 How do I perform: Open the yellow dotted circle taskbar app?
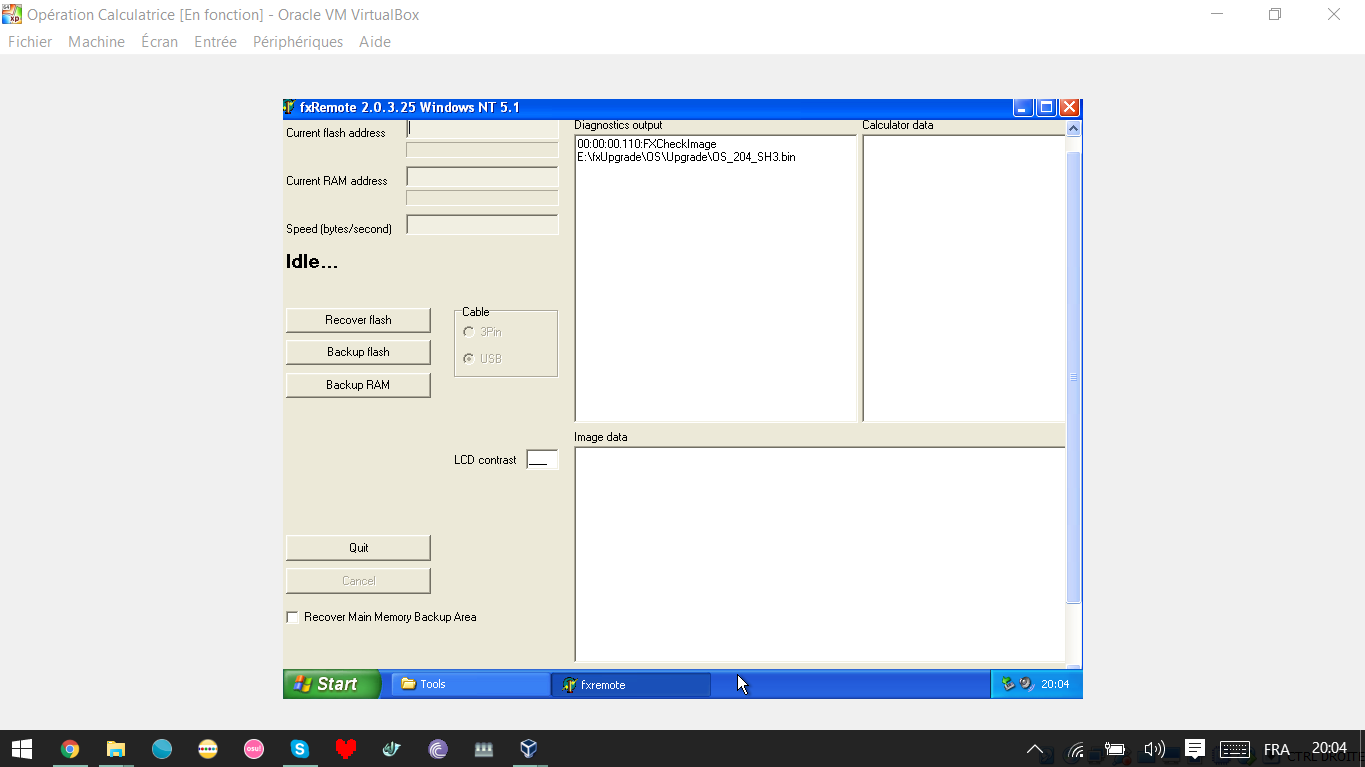tap(208, 748)
